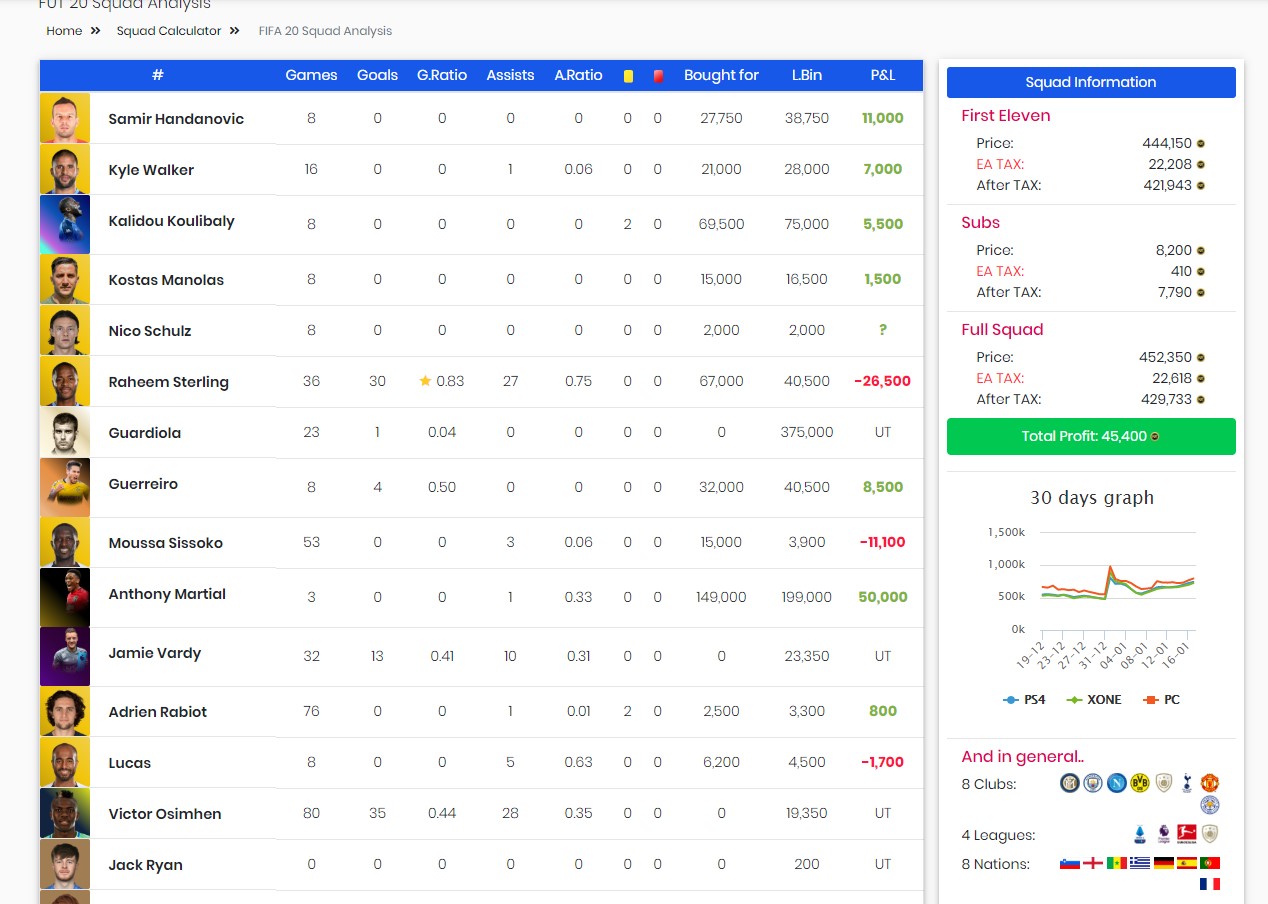This screenshot has width=1268, height=904.
Task: Open Victor Osimhen player link
Action: pos(165,814)
